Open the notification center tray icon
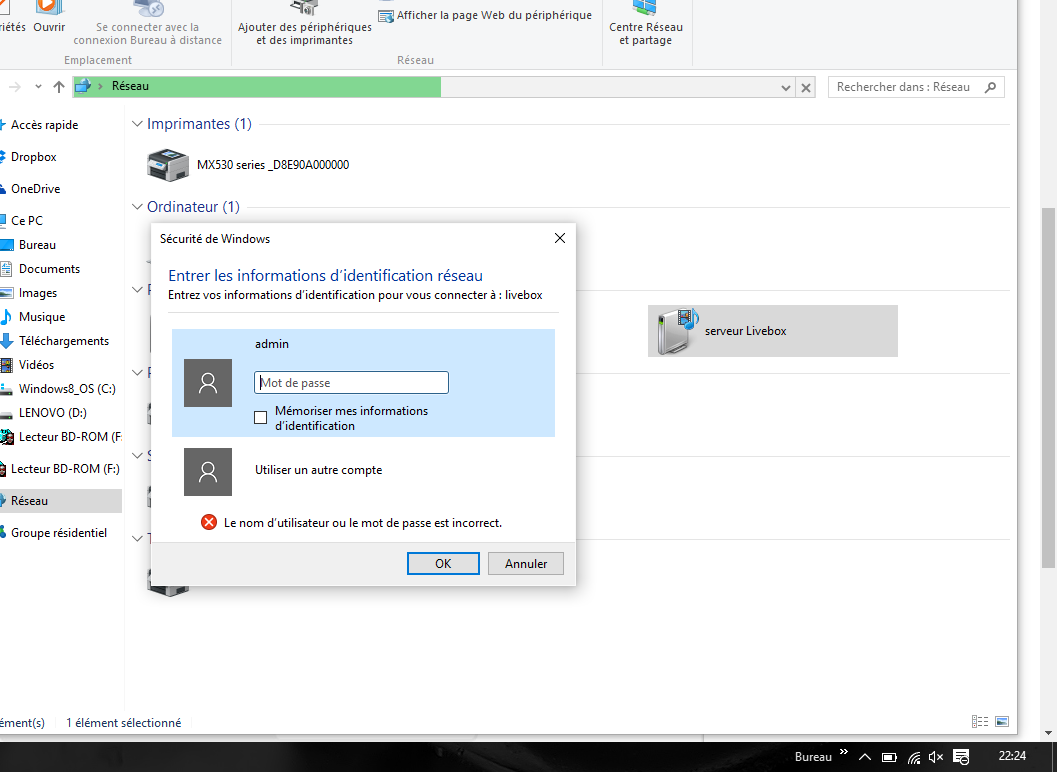 tap(961, 757)
